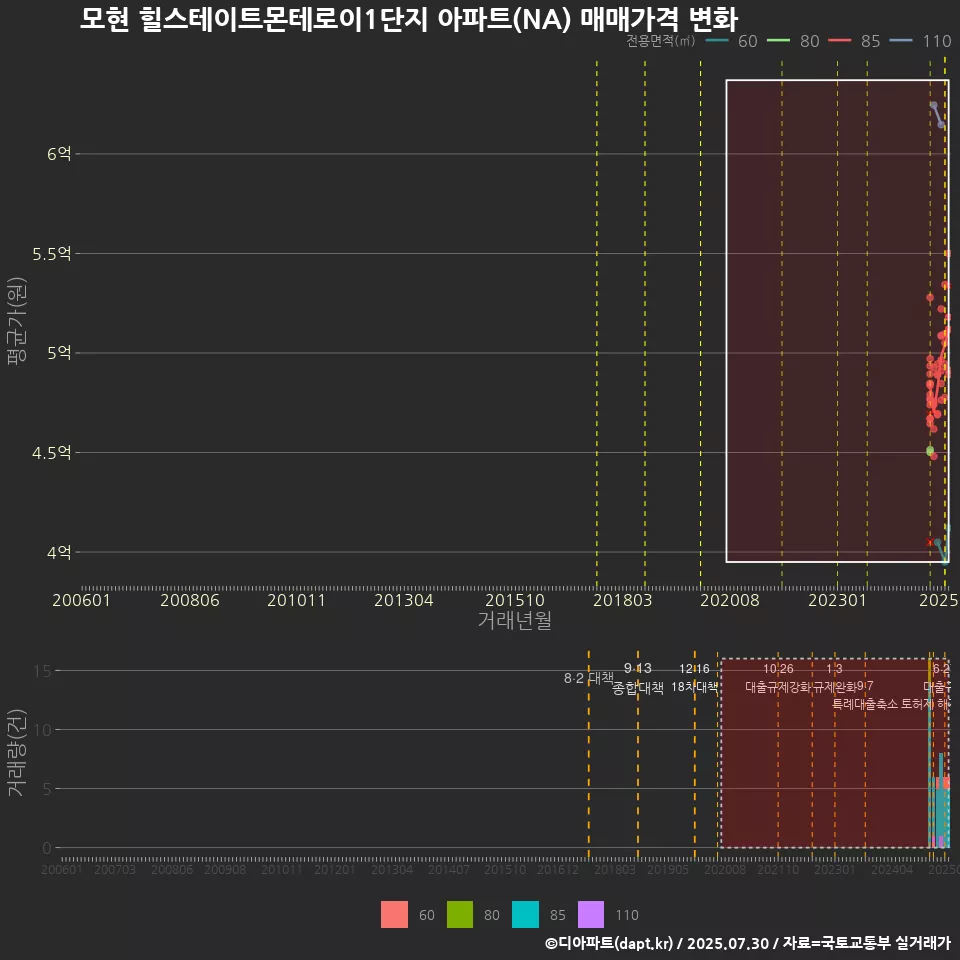Click the 1·3 규제완화 policy annotation
The width and height of the screenshot is (960, 960).
[x=834, y=678]
